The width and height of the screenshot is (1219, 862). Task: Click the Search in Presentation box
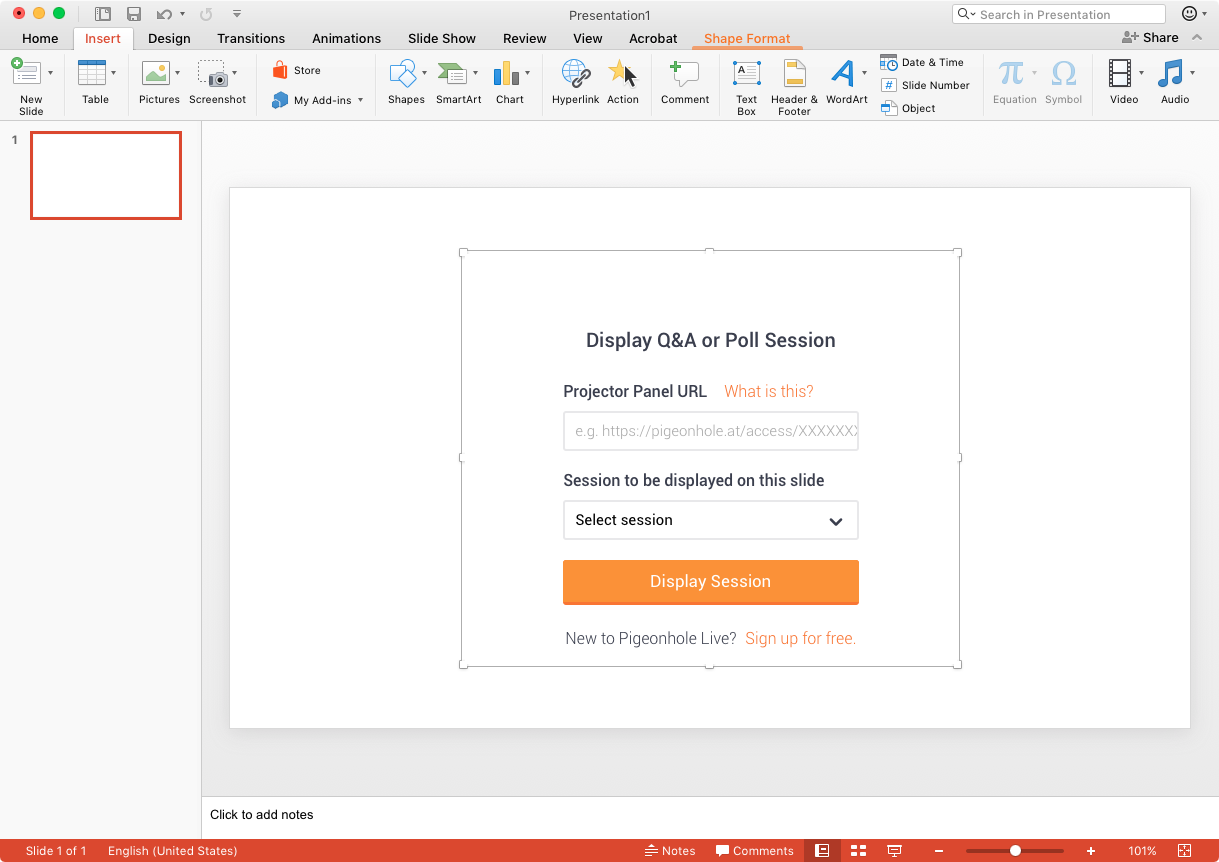tap(1059, 14)
